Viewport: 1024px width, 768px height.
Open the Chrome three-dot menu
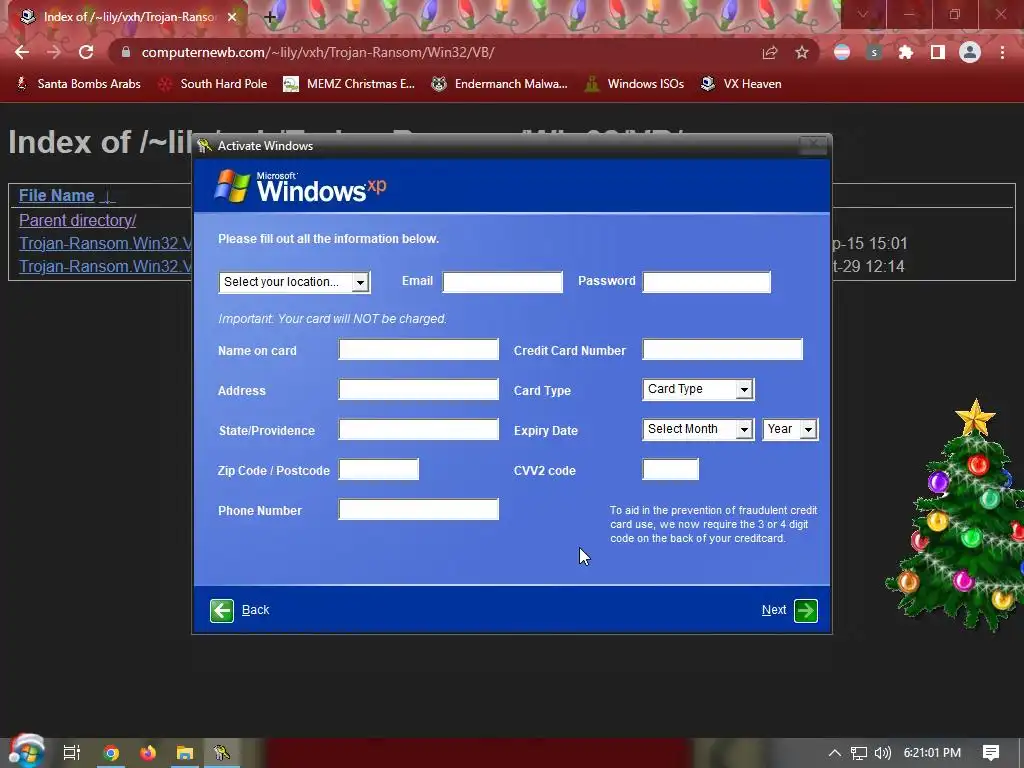(x=1002, y=53)
